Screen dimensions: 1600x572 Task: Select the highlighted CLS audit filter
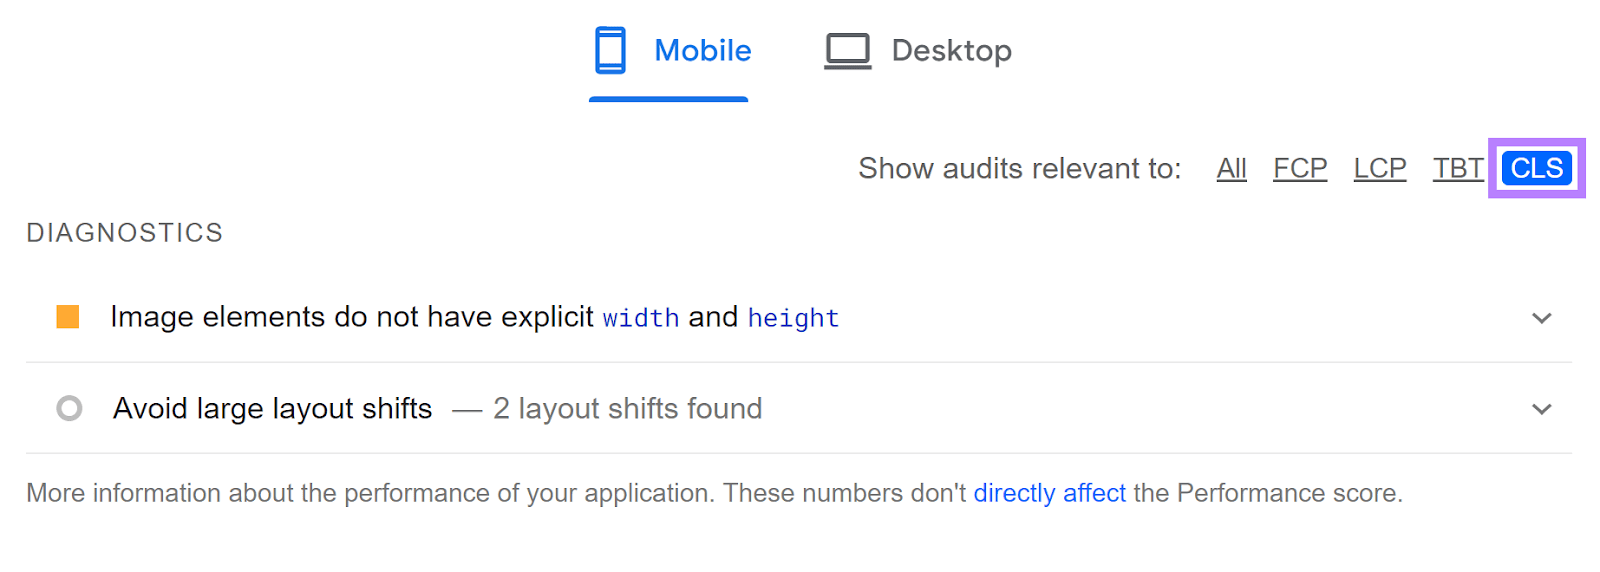1536,168
